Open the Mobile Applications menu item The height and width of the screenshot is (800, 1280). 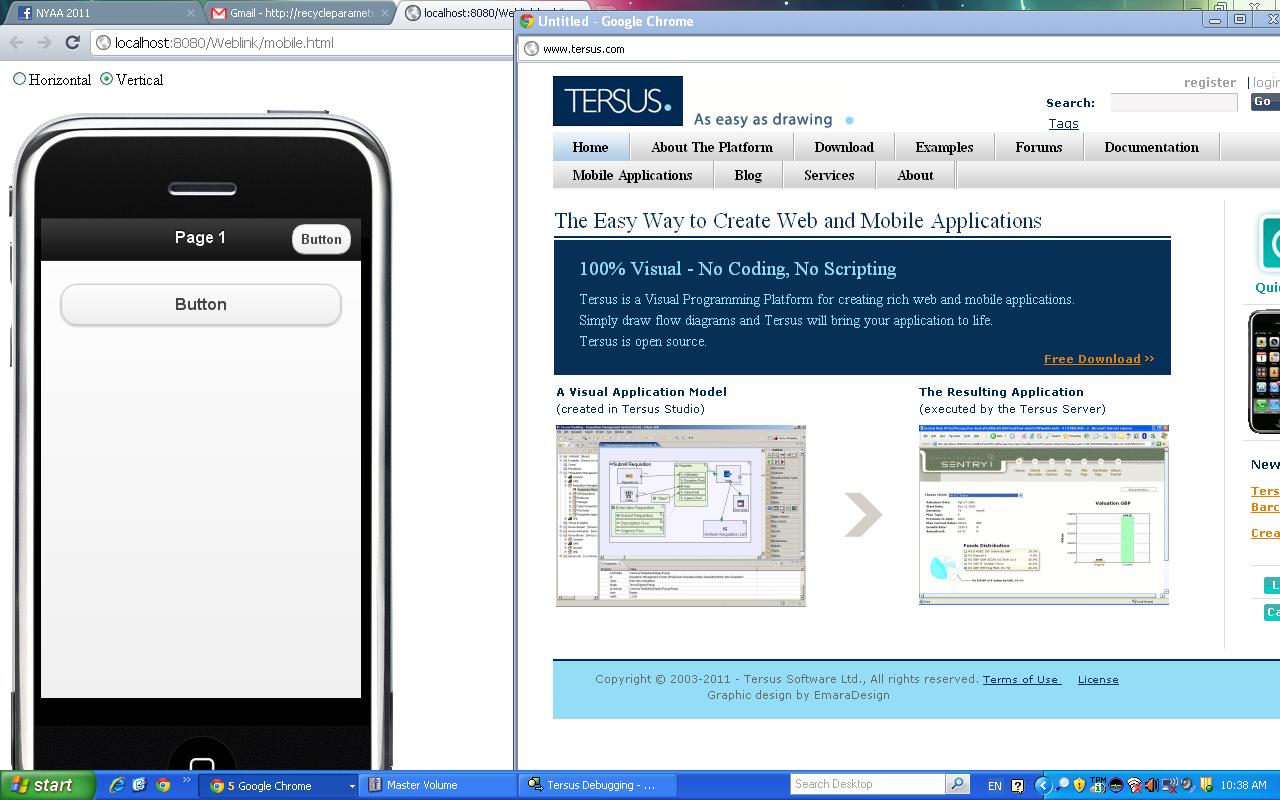[x=632, y=175]
